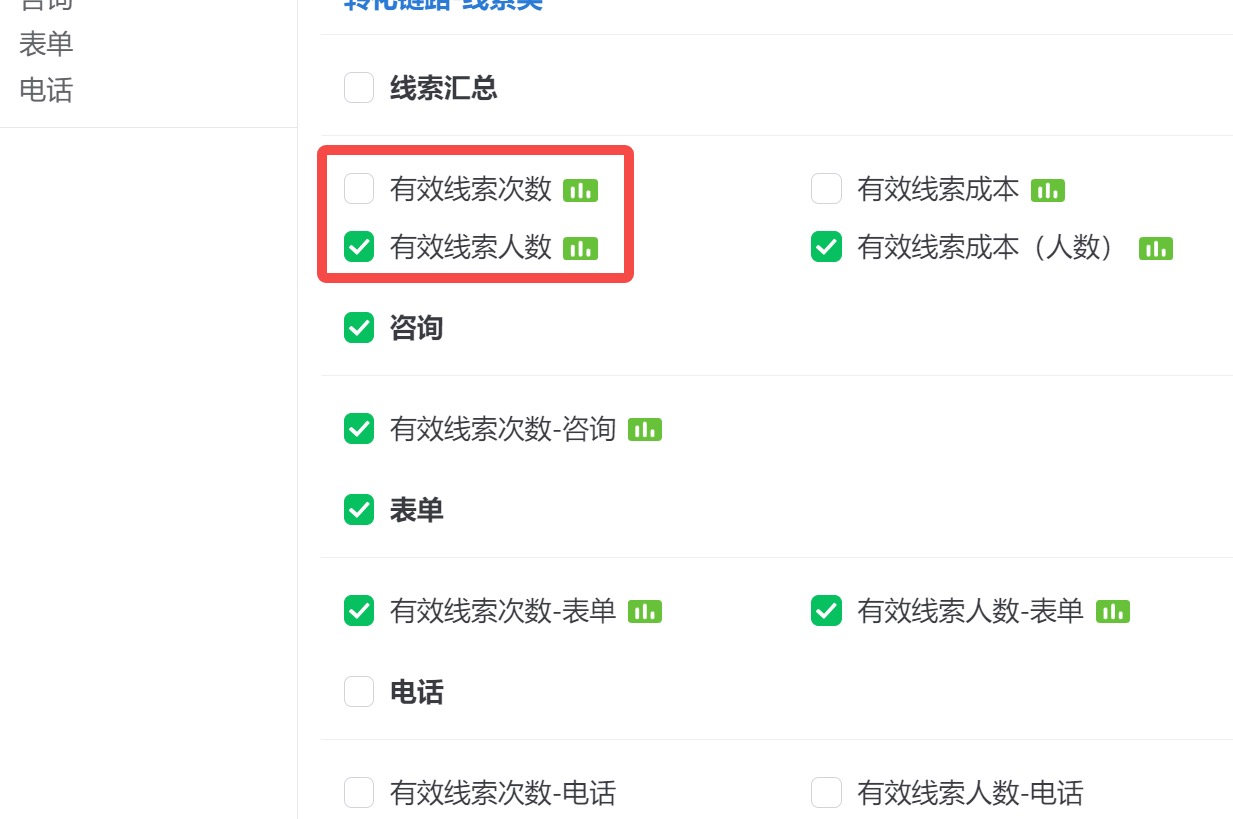Click the chart icon beside 有效线索次数-咨询
1233x819 pixels.
pyautogui.click(x=645, y=429)
